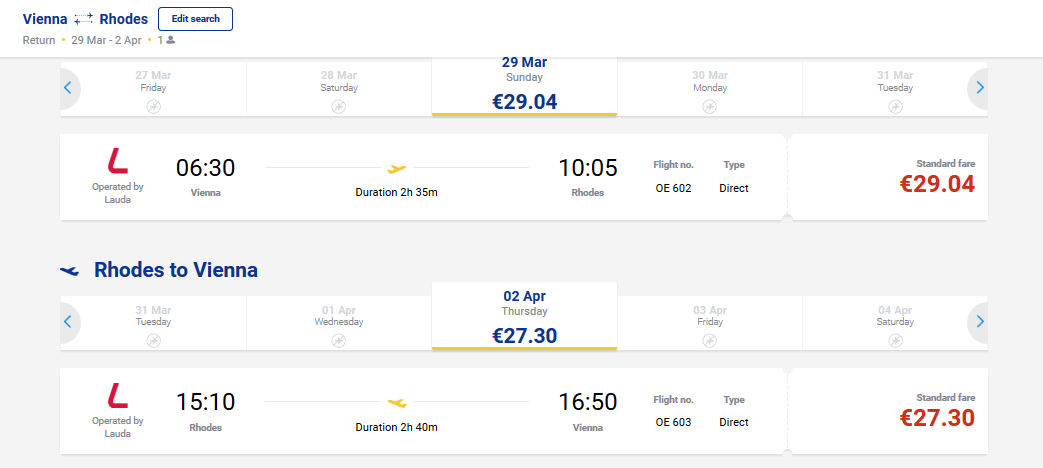Viewport: 1043px width, 468px height.
Task: Click the Lauda logo on the Vienna departure flight
Action: pos(118,162)
